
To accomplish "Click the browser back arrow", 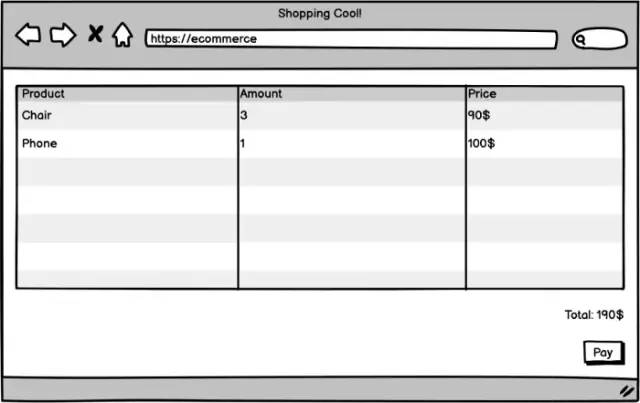I will (28, 36).
